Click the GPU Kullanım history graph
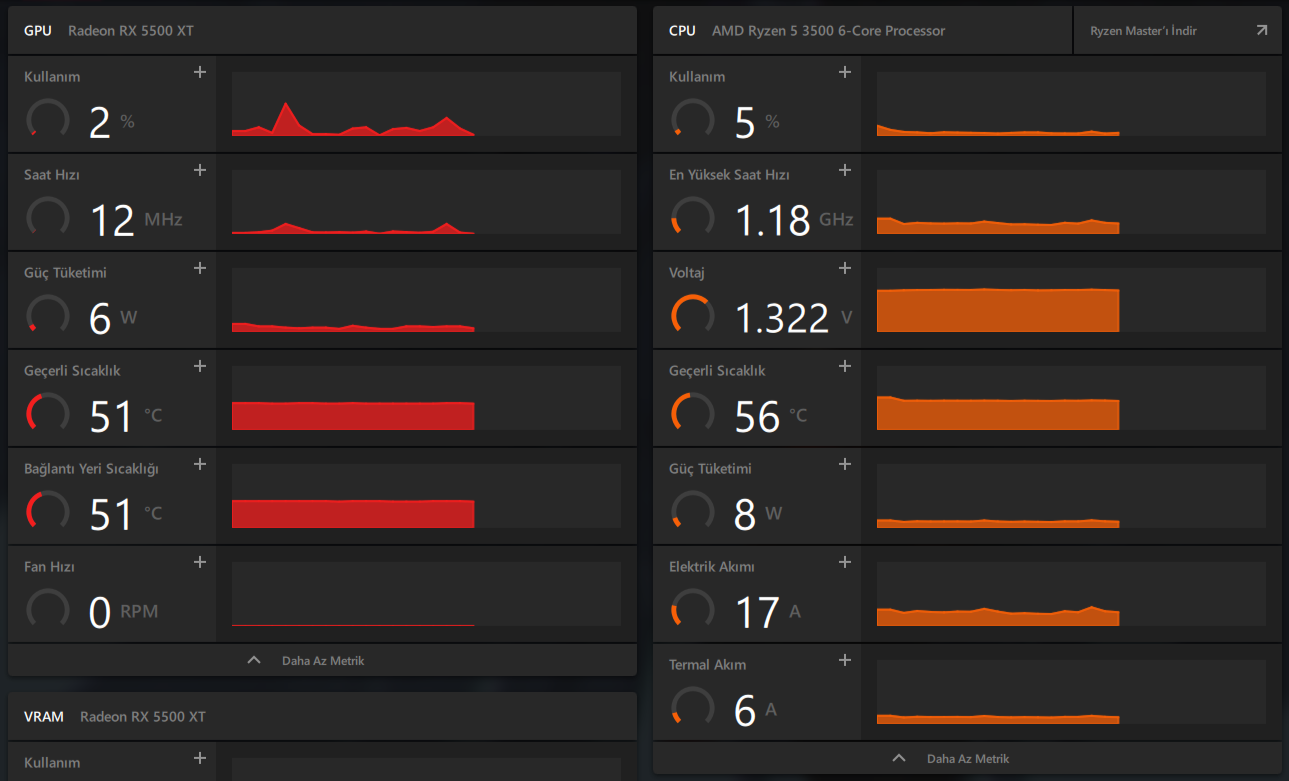 click(426, 104)
